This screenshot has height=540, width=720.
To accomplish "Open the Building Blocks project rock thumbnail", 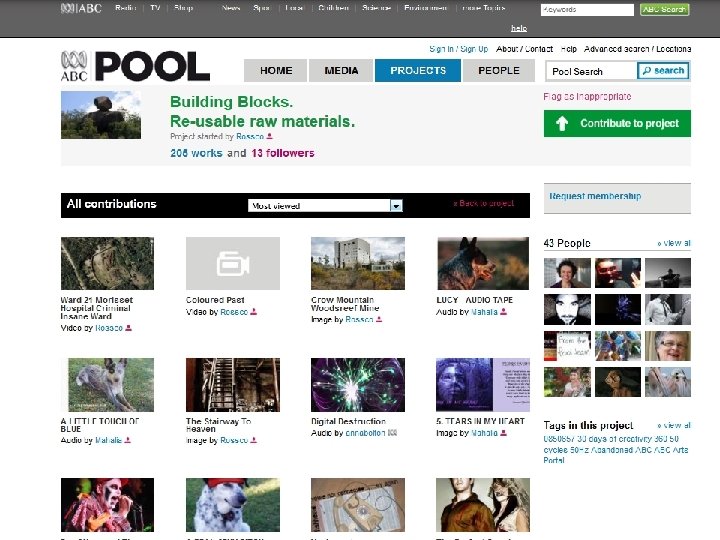I will click(x=101, y=115).
